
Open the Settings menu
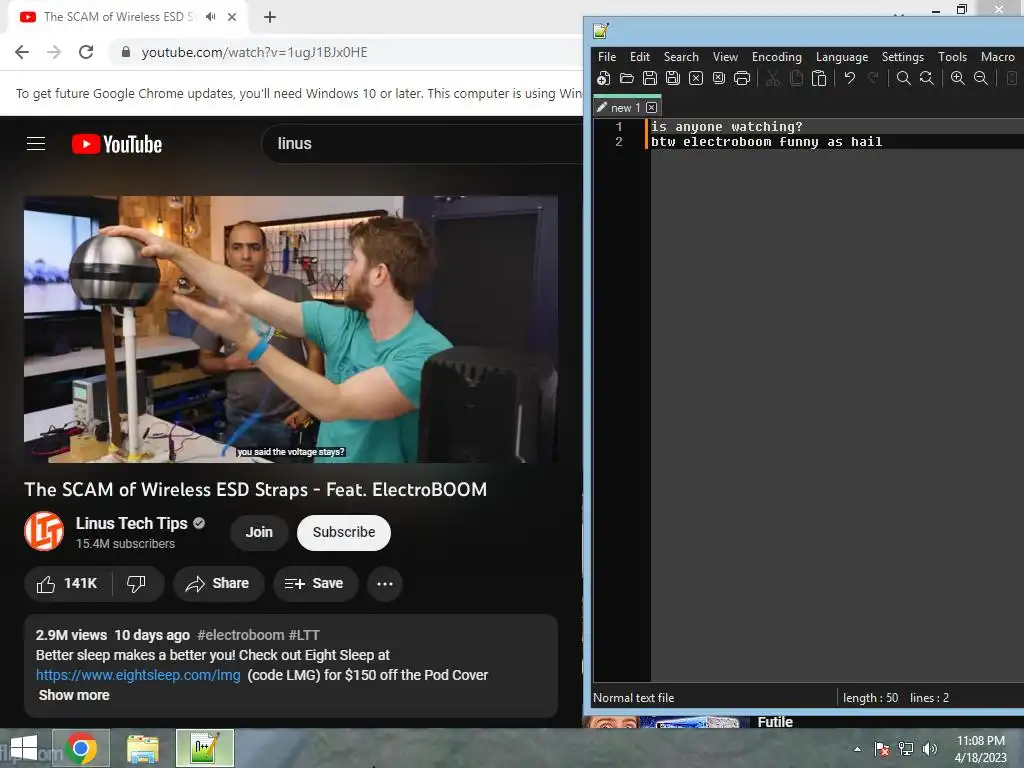point(903,57)
